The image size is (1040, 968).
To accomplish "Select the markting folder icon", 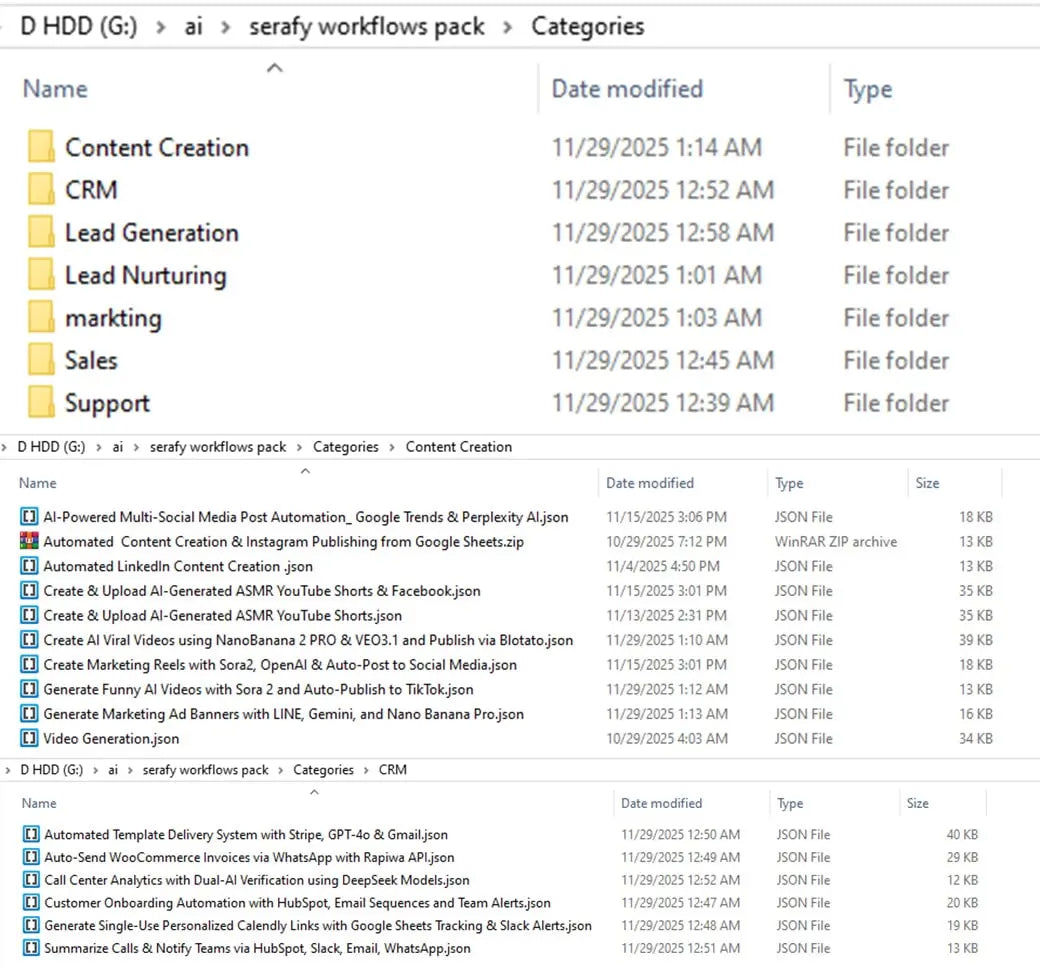I will click(41, 318).
